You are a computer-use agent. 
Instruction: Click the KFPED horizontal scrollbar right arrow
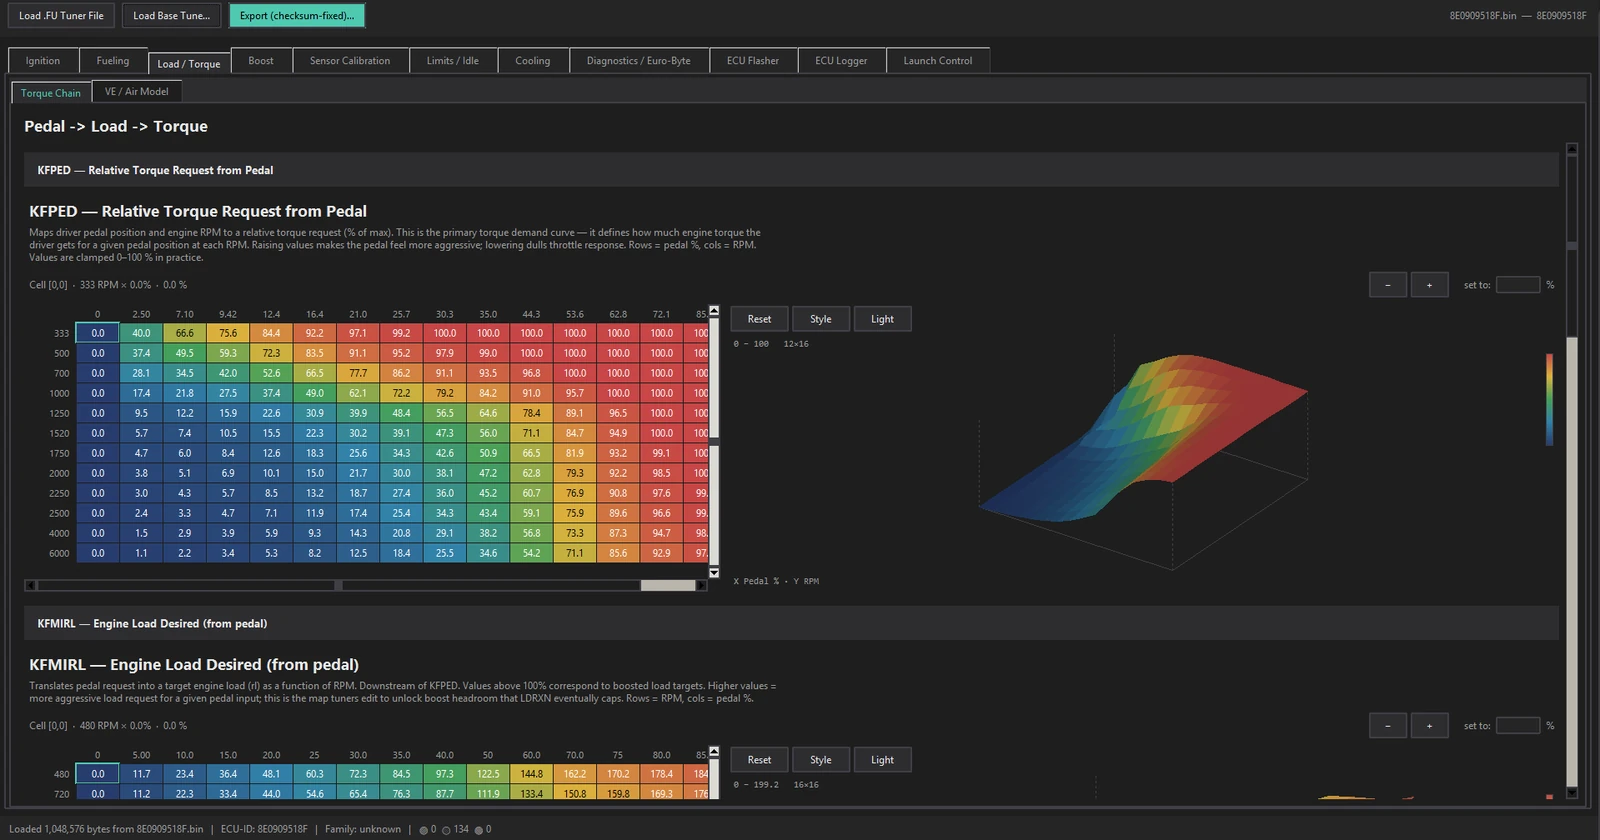[702, 585]
